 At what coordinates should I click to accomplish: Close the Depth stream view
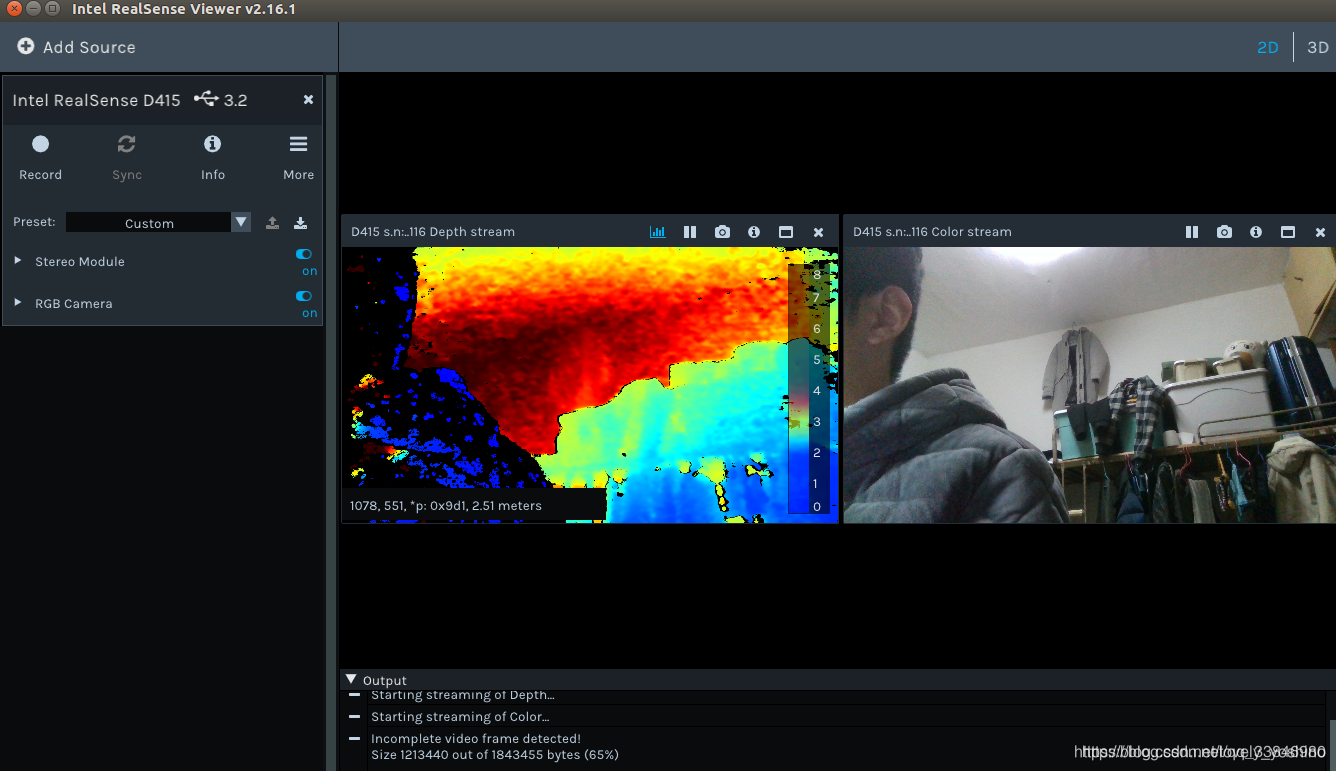pyautogui.click(x=818, y=232)
